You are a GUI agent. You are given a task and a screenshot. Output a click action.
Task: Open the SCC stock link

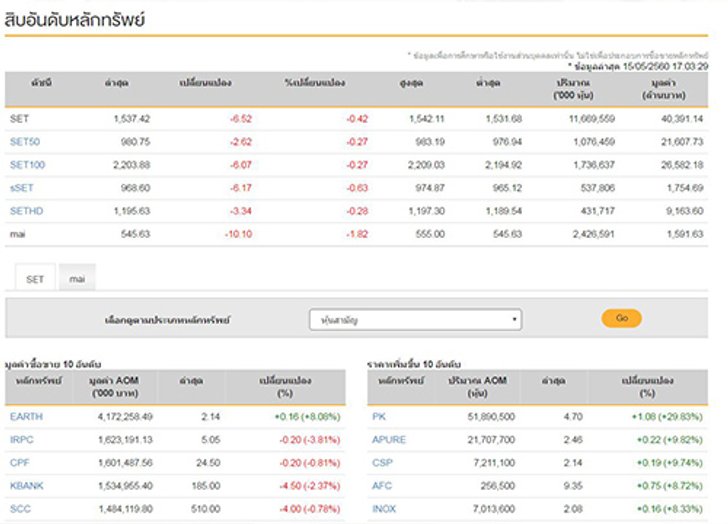tap(20, 509)
